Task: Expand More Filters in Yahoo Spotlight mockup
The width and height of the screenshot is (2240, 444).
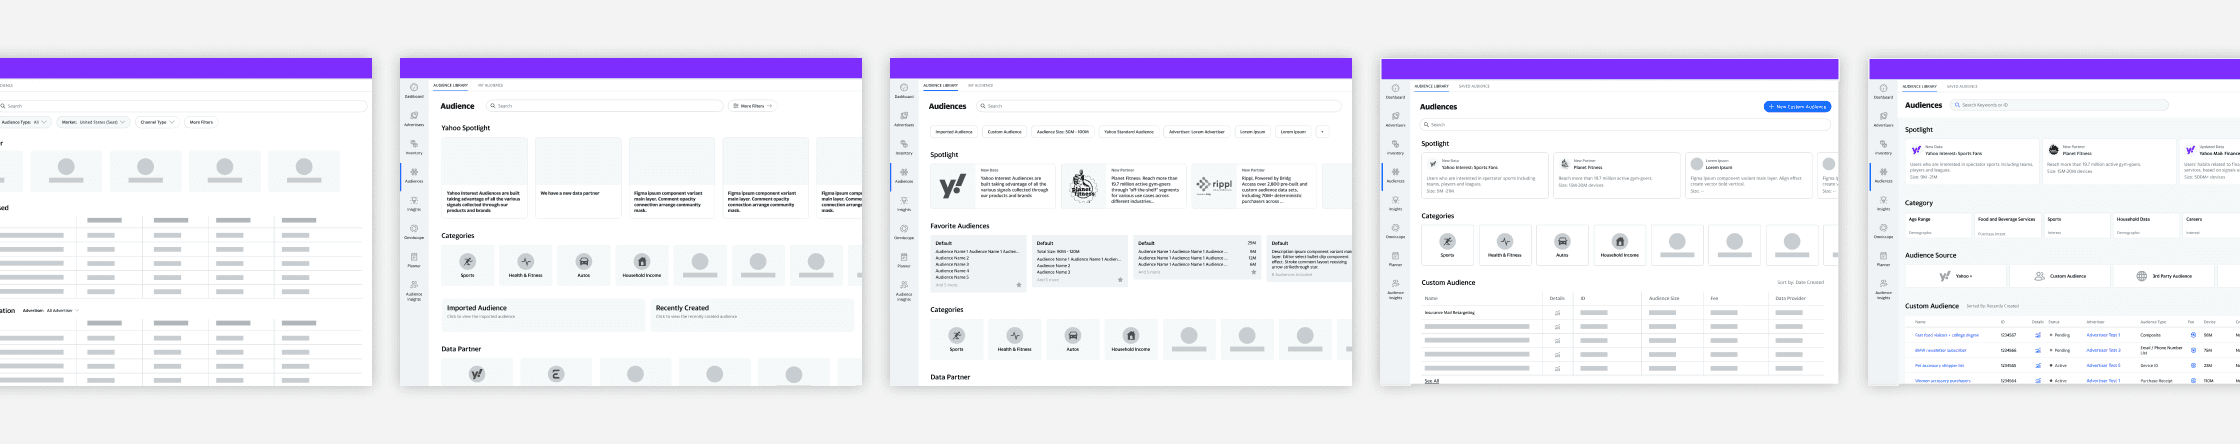Action: tap(752, 105)
